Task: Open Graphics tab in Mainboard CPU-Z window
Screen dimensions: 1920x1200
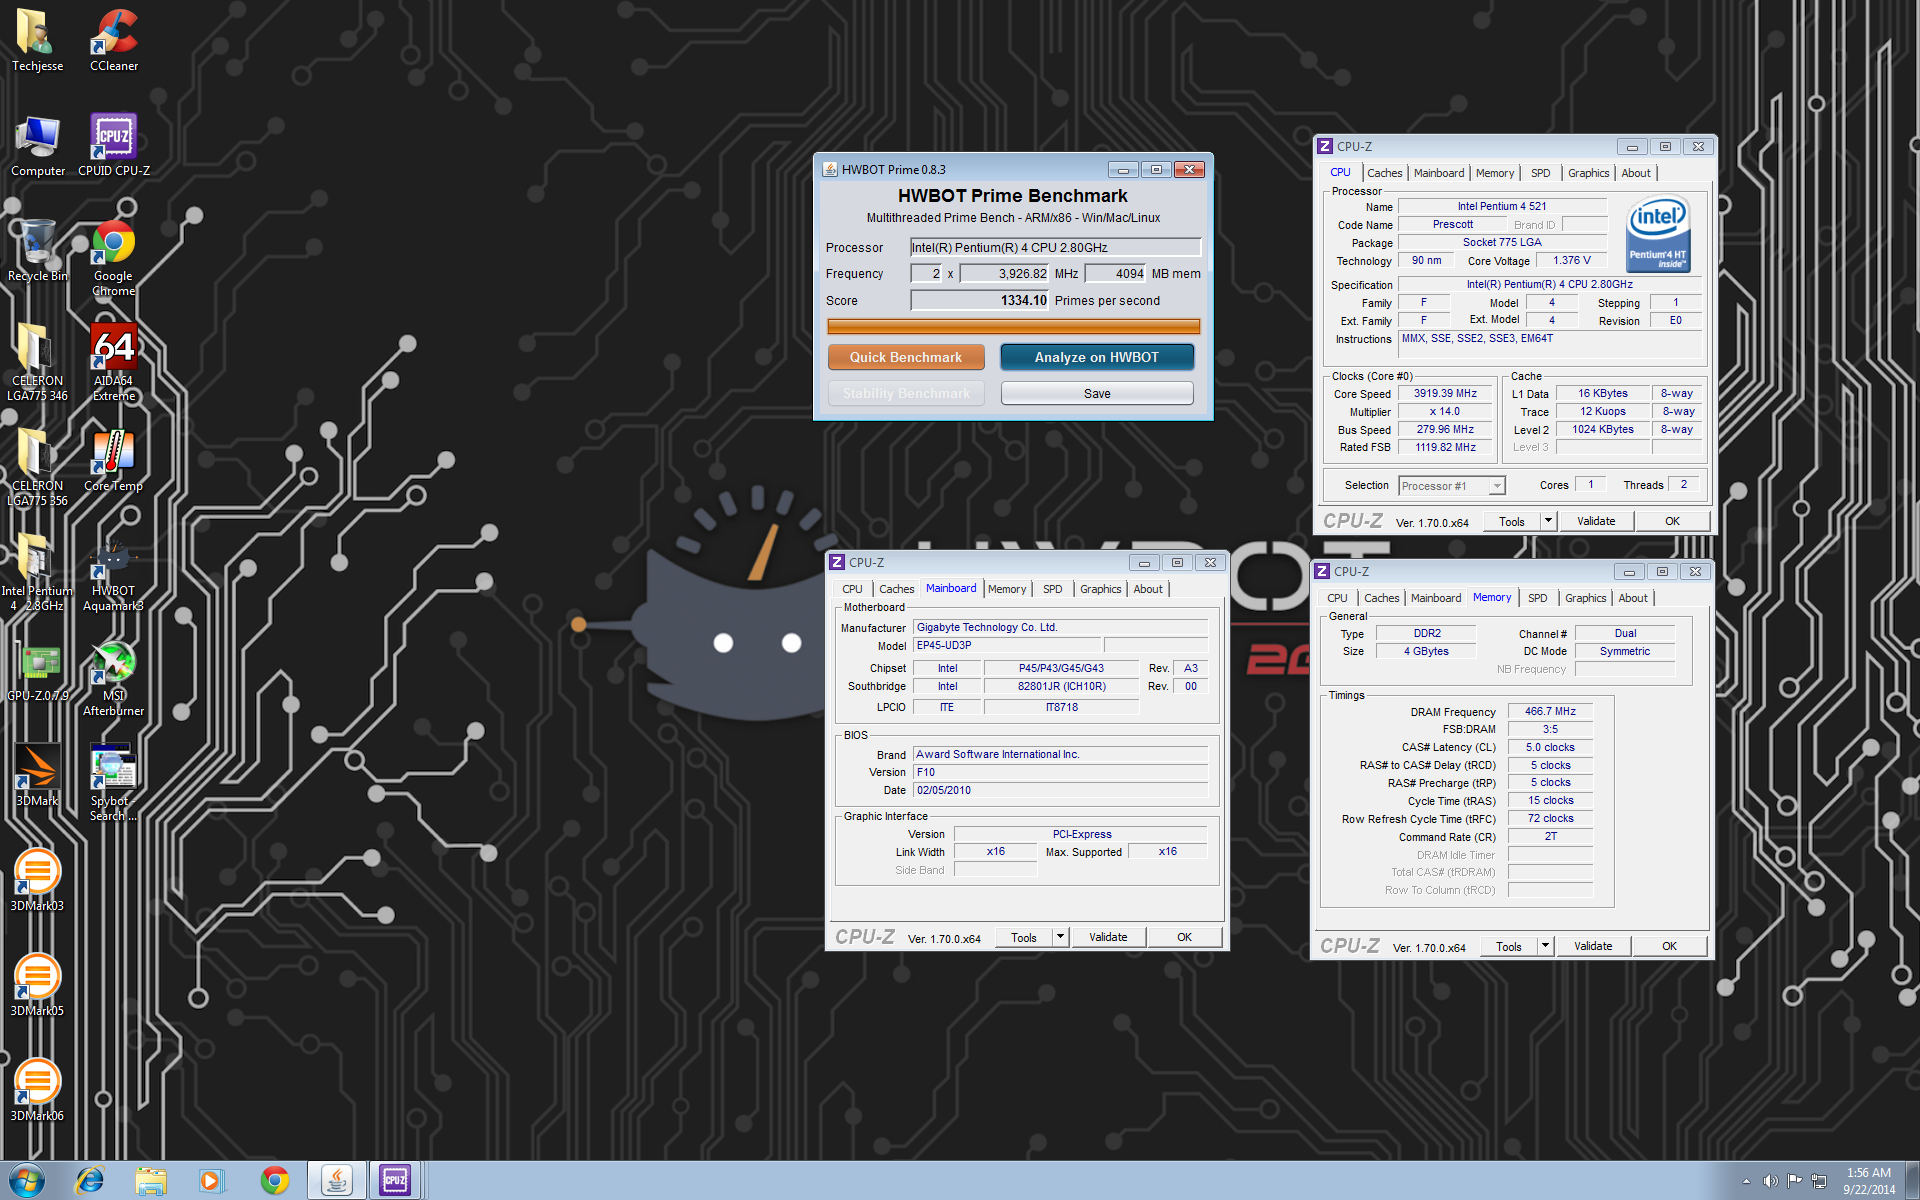Action: coord(1101,589)
